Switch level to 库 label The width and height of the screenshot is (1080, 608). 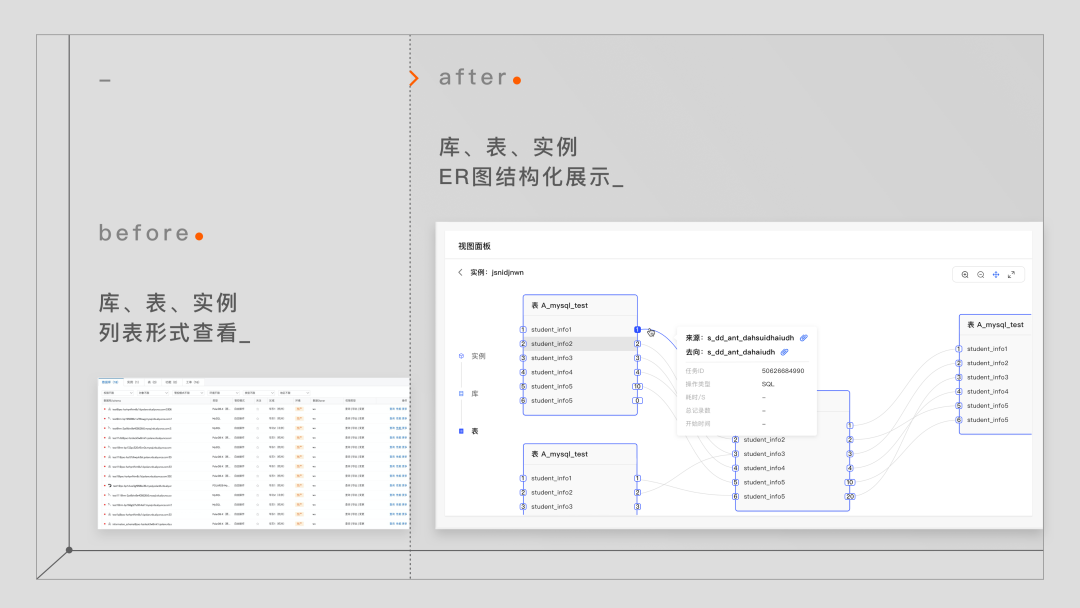pyautogui.click(x=475, y=394)
